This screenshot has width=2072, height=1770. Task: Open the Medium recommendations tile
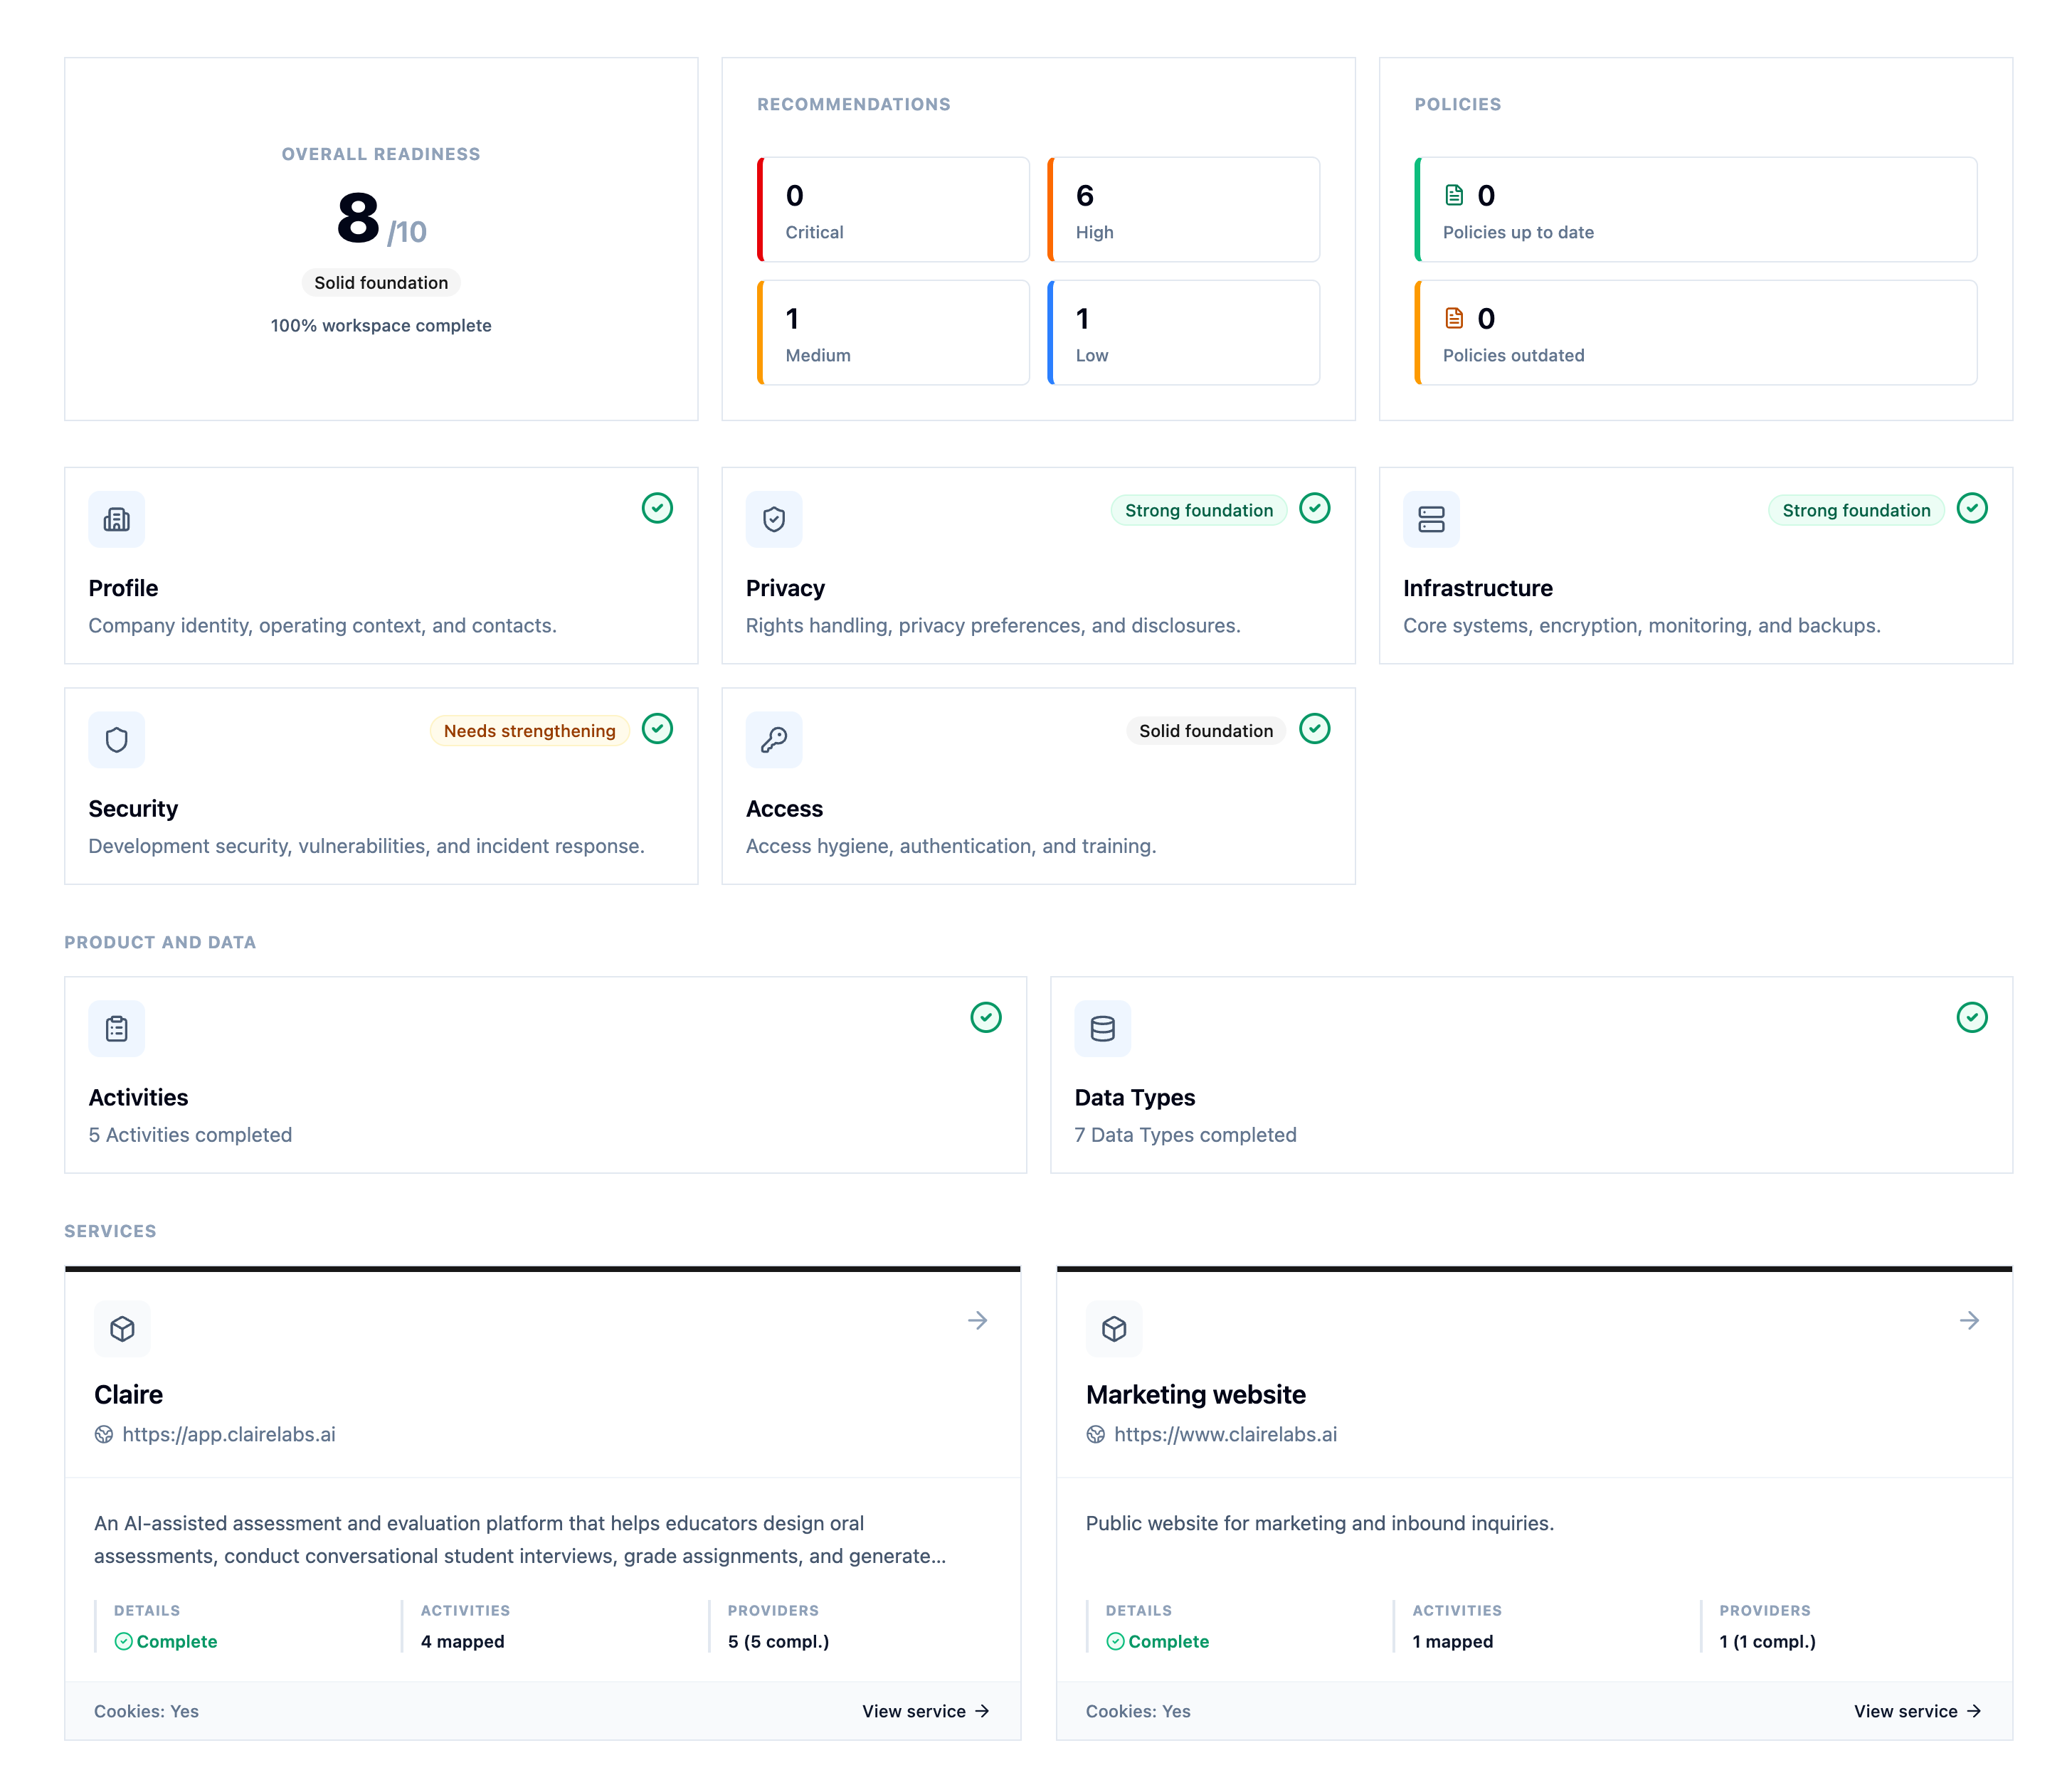coord(893,332)
